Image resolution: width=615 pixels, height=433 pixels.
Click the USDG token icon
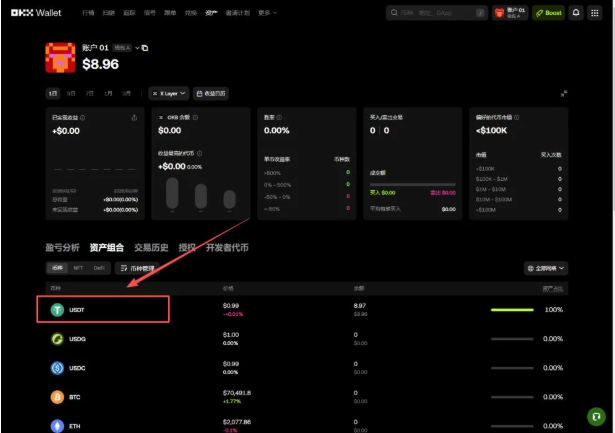57,339
